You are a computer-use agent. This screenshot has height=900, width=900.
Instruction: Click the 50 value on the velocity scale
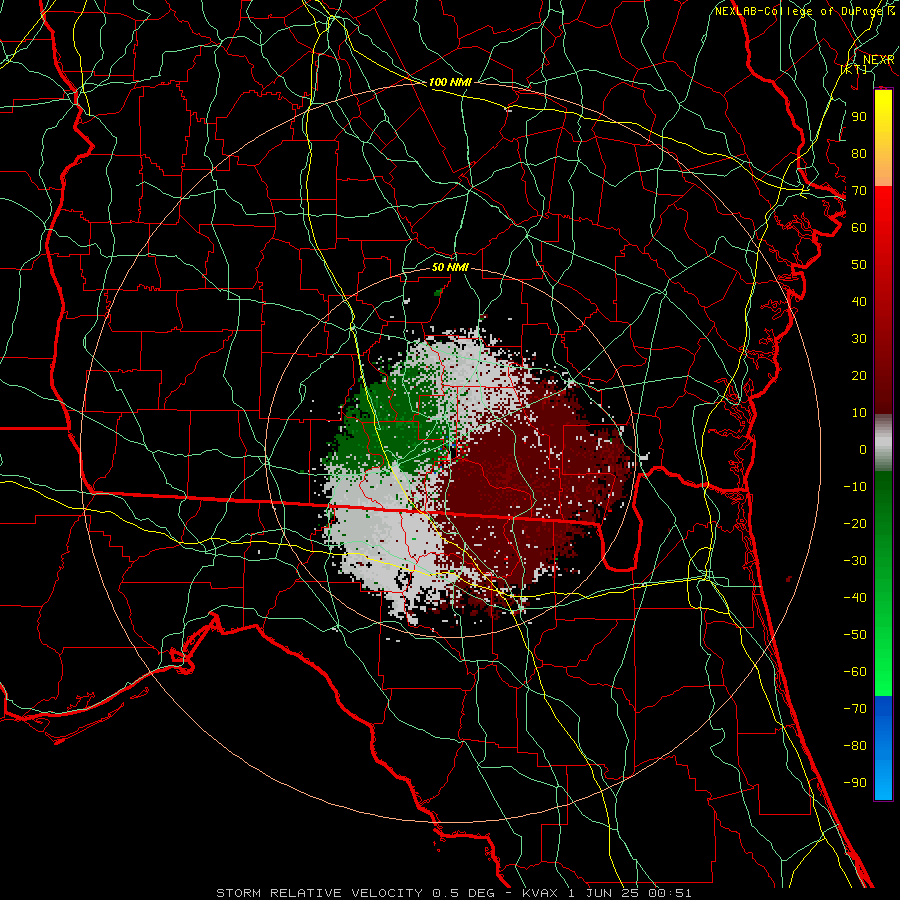859,265
